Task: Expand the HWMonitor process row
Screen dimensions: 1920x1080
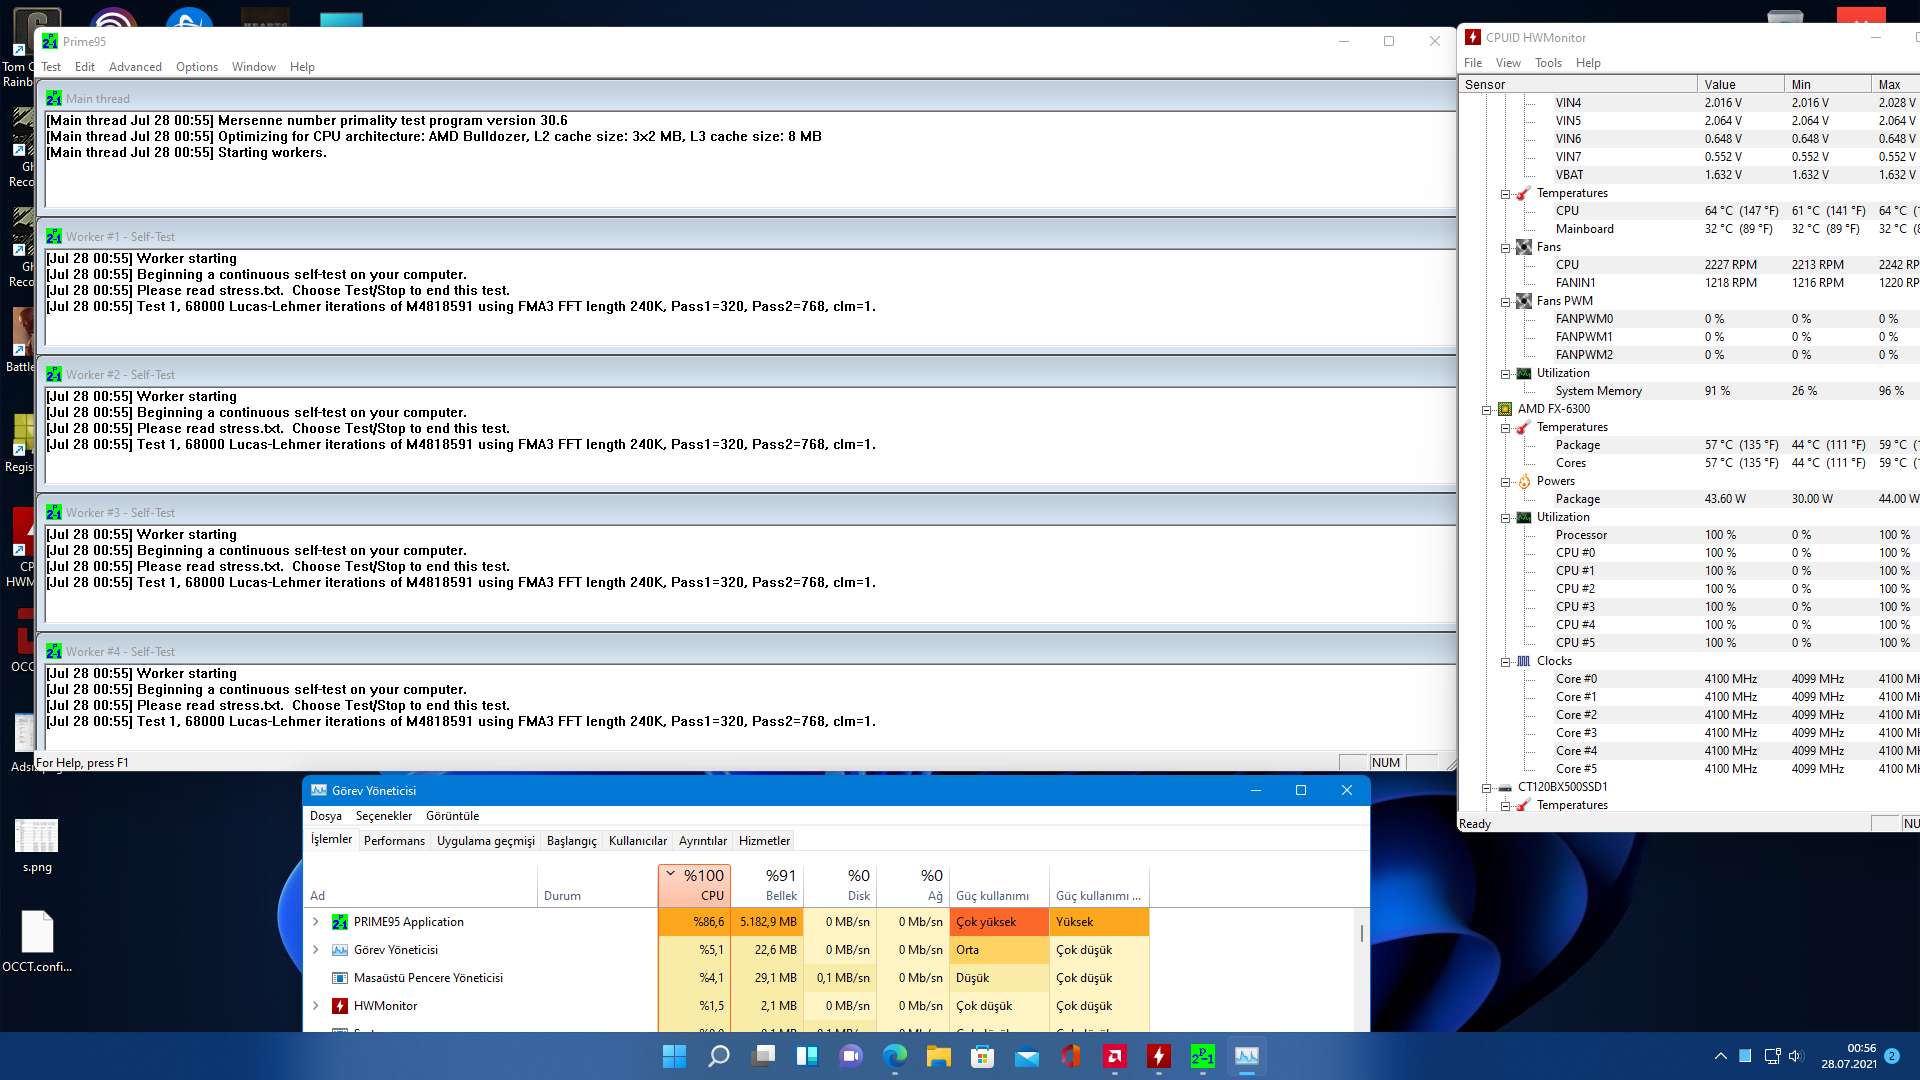Action: coord(316,1006)
